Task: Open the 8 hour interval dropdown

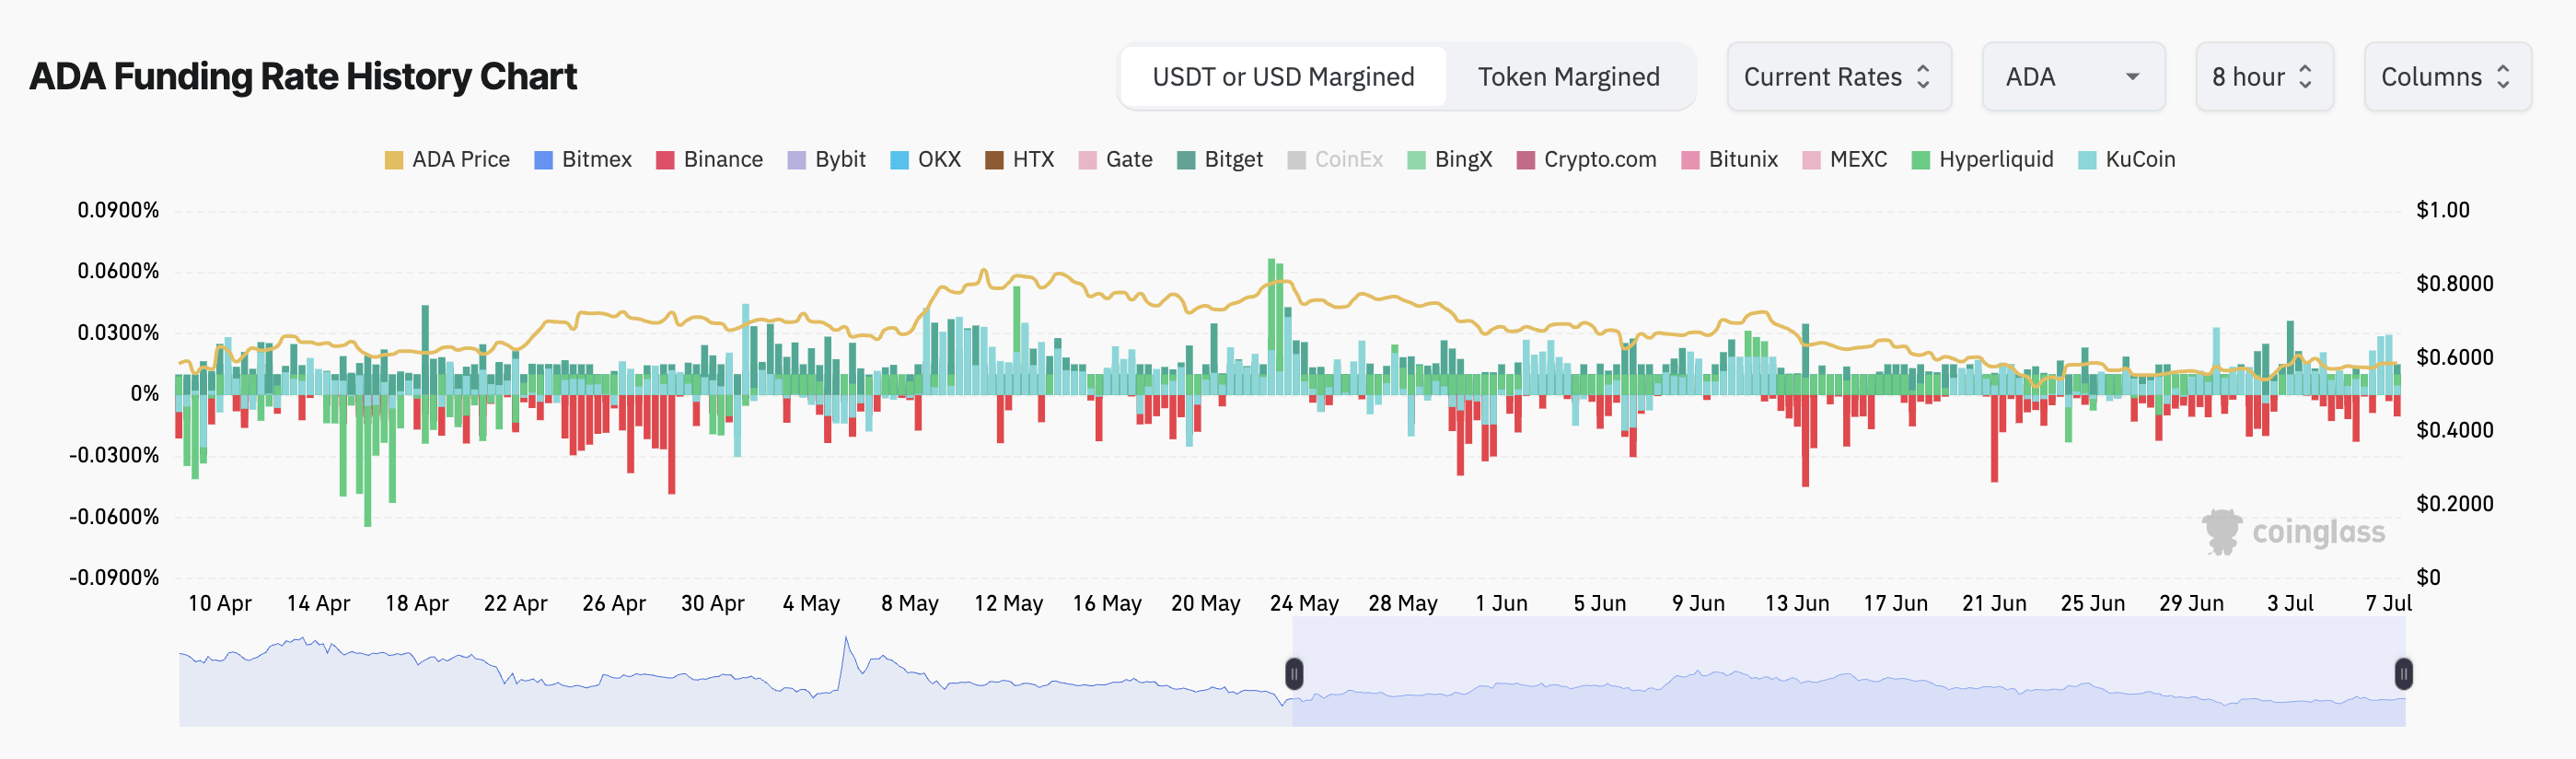Action: tap(2262, 77)
